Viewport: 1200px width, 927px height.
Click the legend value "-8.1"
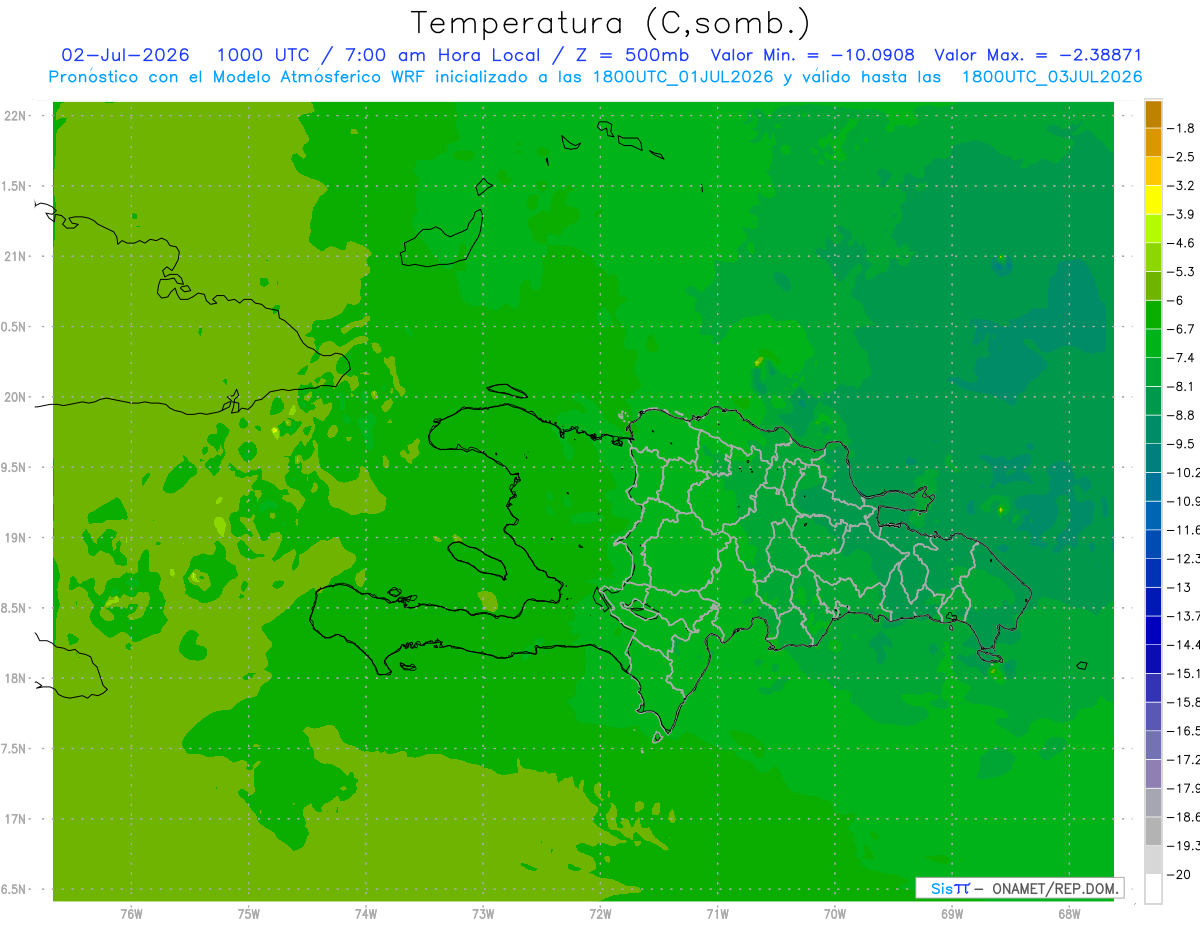[1183, 386]
